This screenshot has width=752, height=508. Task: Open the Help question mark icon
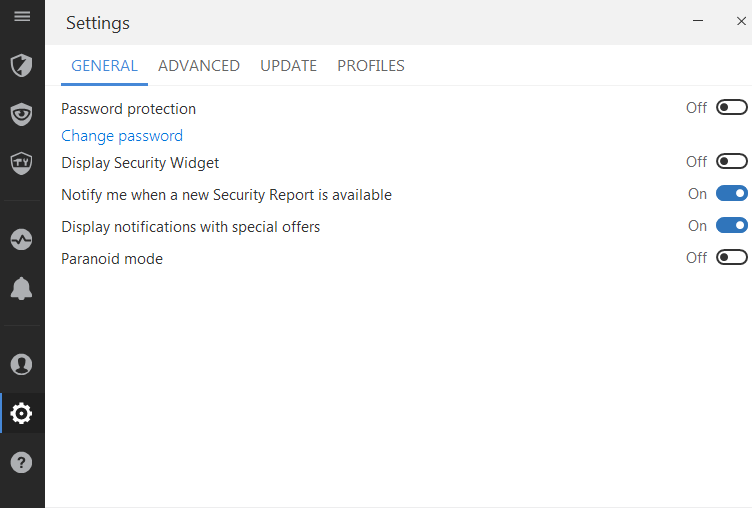pos(21,462)
